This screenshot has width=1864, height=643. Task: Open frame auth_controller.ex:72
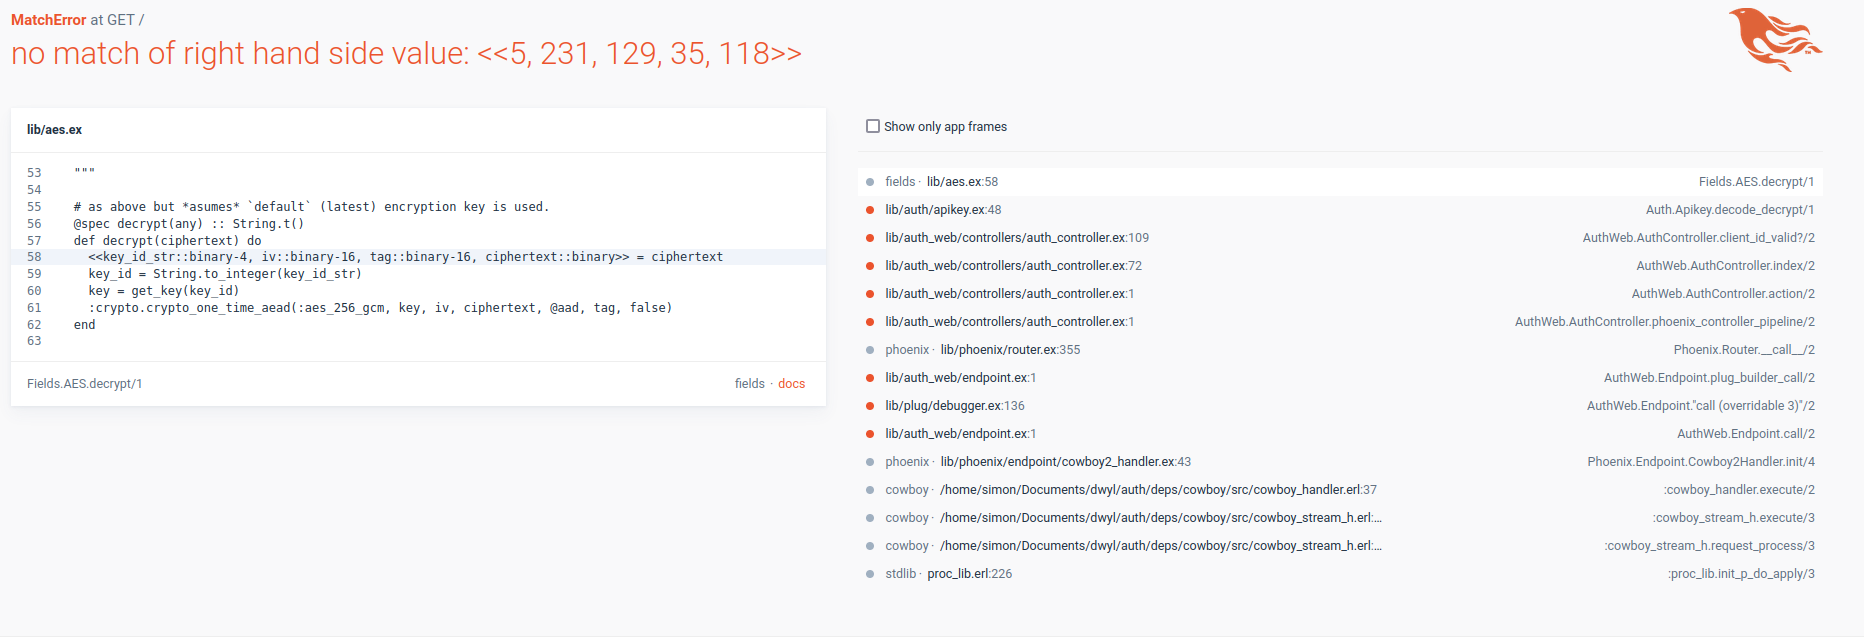point(1340,266)
